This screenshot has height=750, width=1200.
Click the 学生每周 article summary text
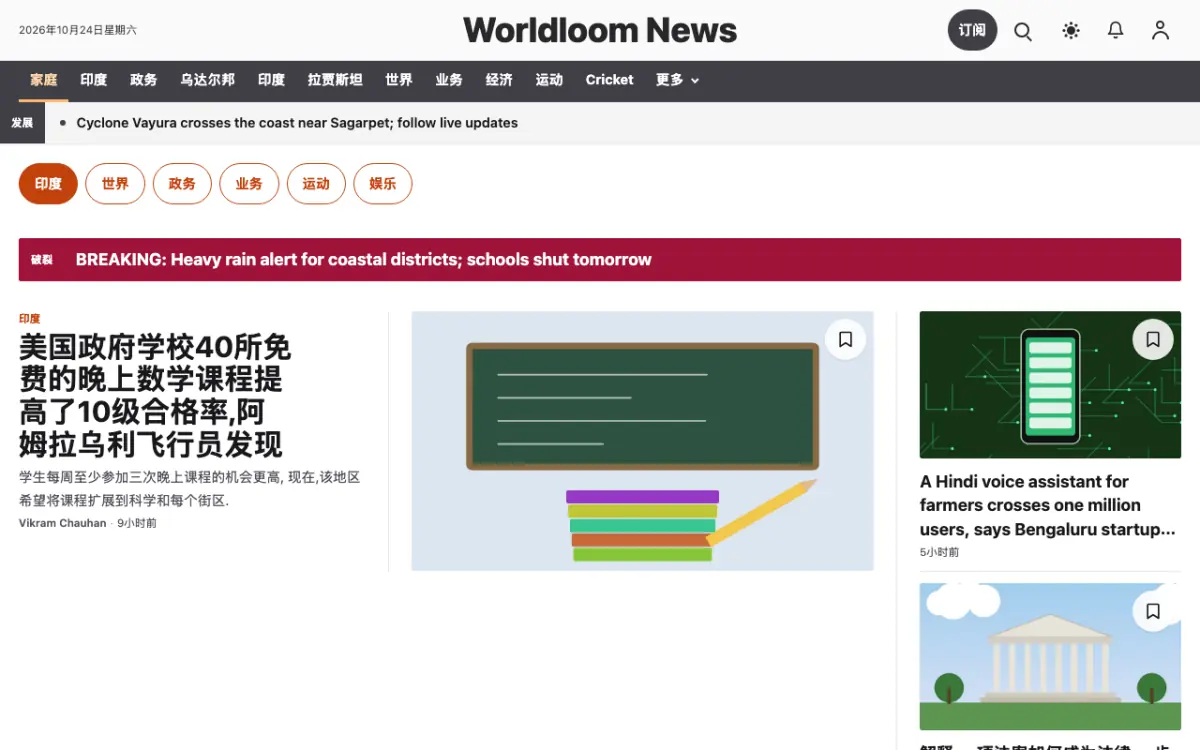pyautogui.click(x=190, y=489)
